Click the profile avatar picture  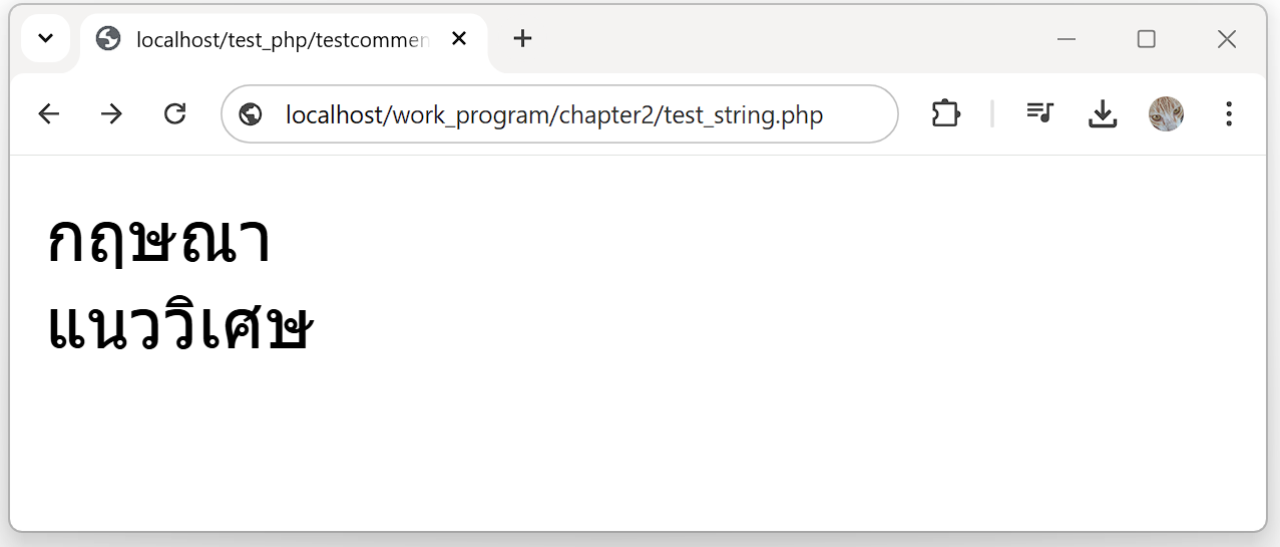pyautogui.click(x=1166, y=114)
